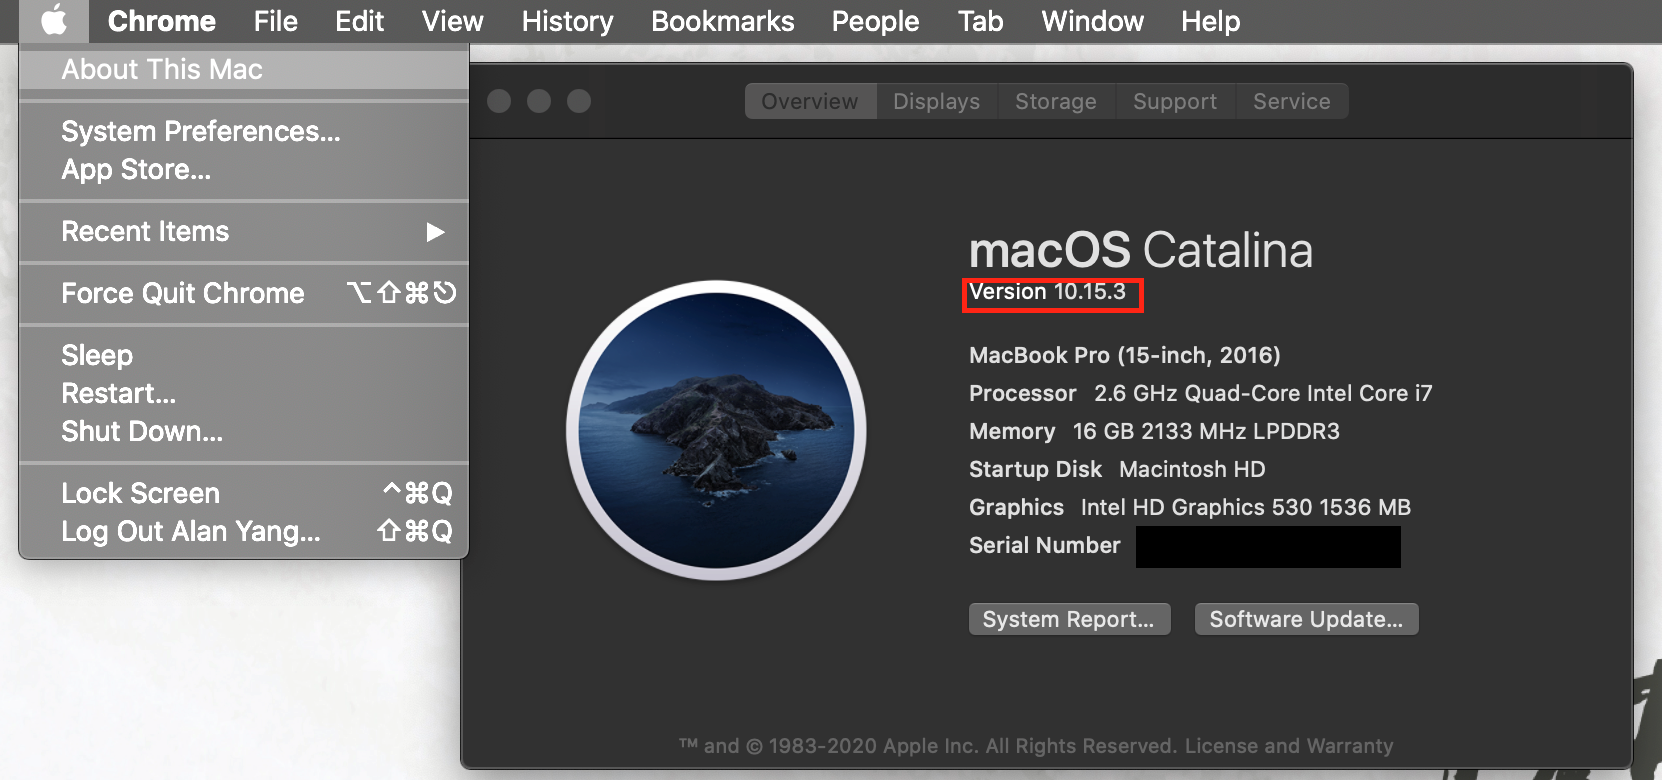Switch to the Service tab

coord(1292,101)
